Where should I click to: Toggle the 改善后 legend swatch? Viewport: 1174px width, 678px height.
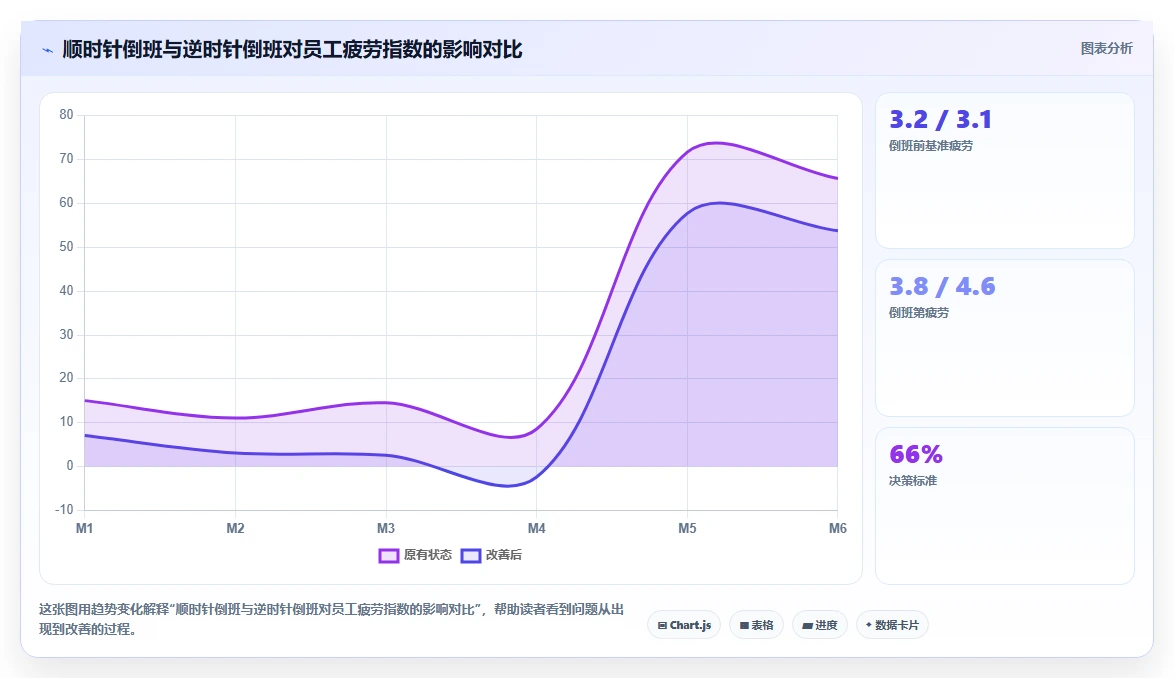click(x=470, y=555)
